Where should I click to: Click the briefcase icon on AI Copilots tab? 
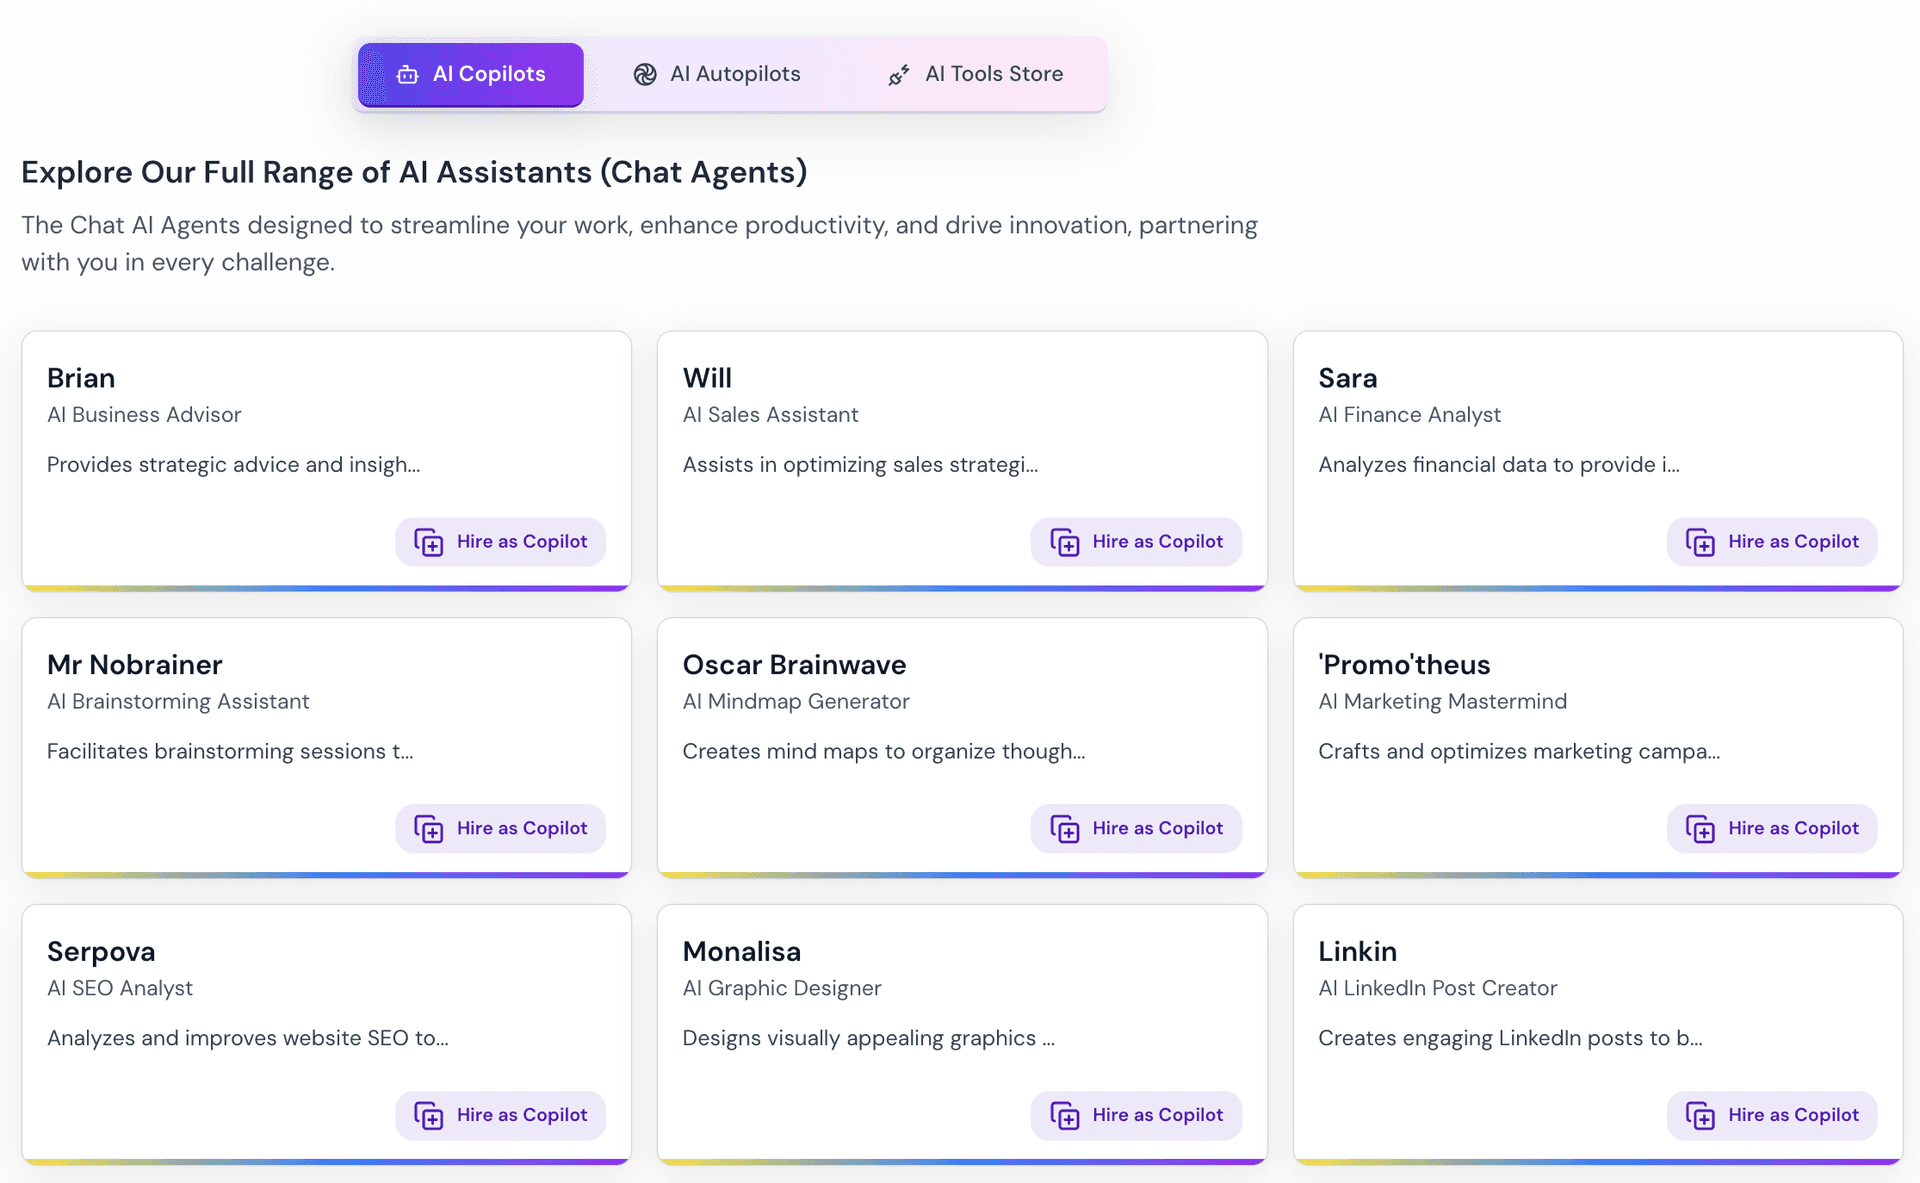pyautogui.click(x=406, y=74)
